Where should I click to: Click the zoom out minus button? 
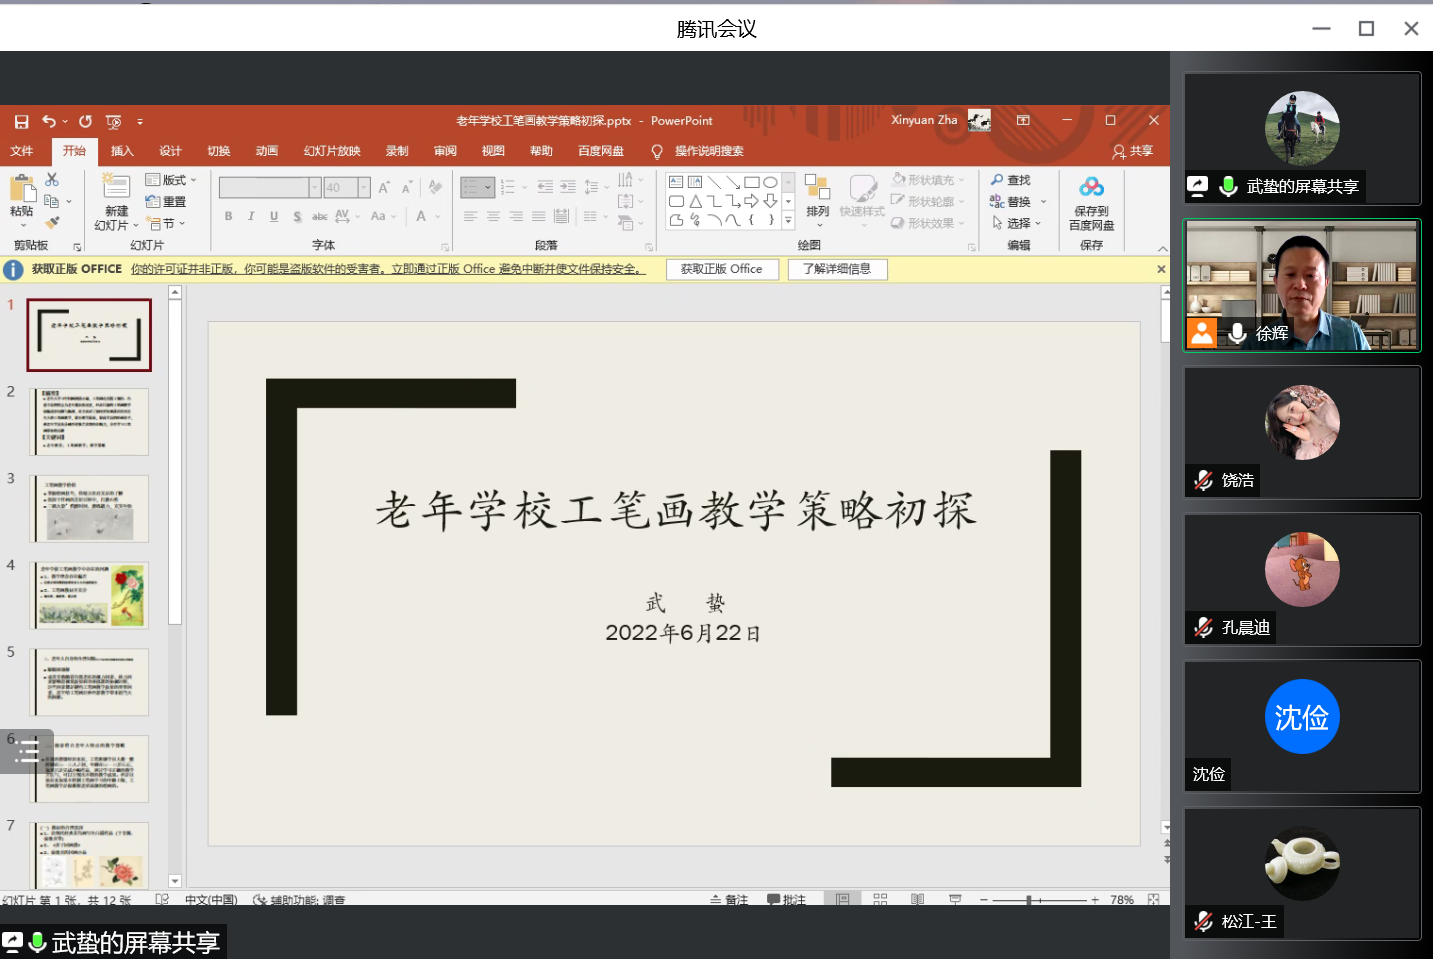(x=984, y=900)
